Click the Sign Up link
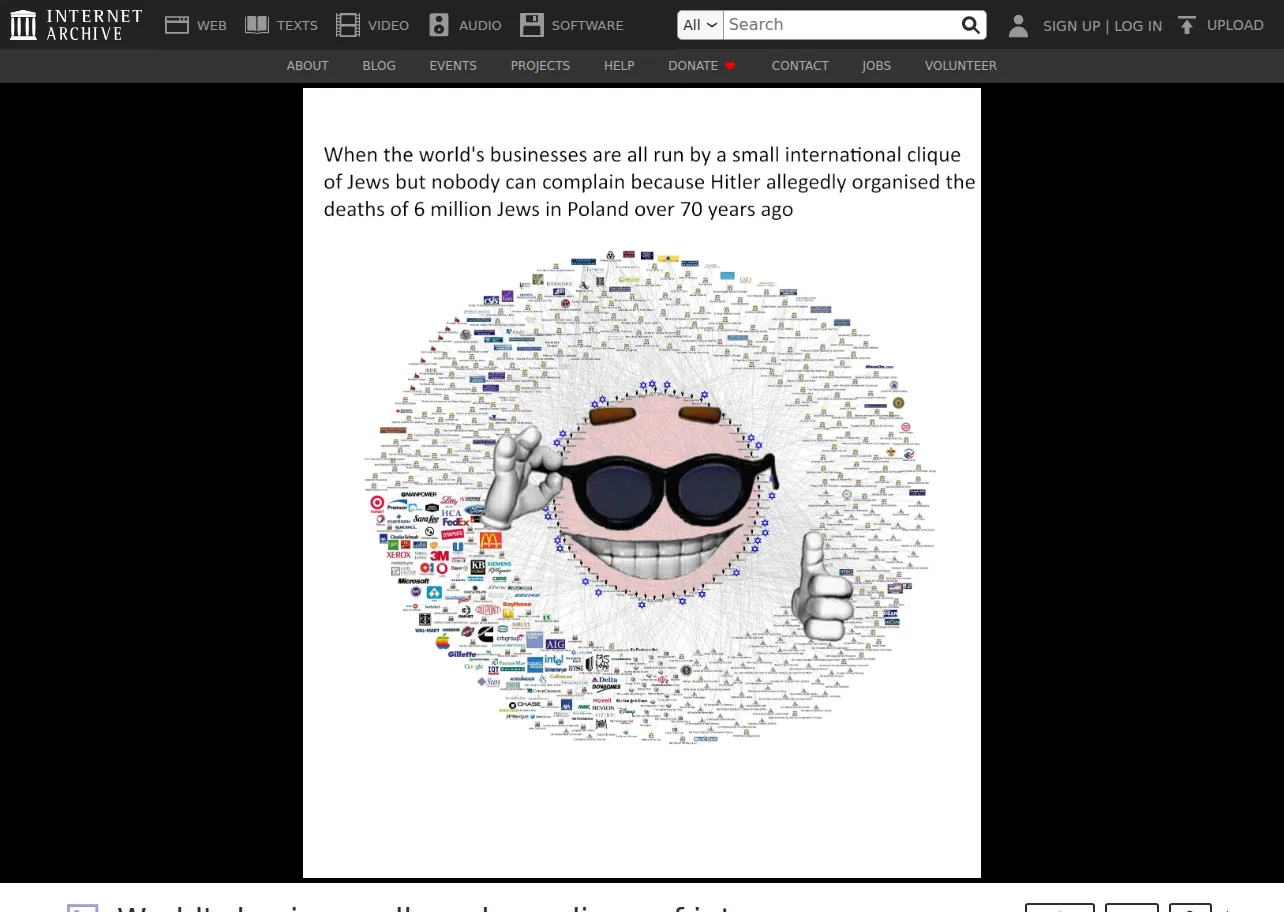This screenshot has height=912, width=1284. pos(1071,26)
